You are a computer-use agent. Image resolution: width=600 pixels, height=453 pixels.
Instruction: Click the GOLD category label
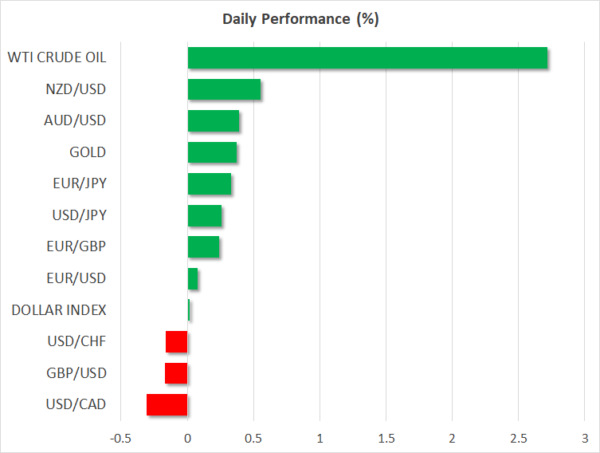click(x=87, y=153)
